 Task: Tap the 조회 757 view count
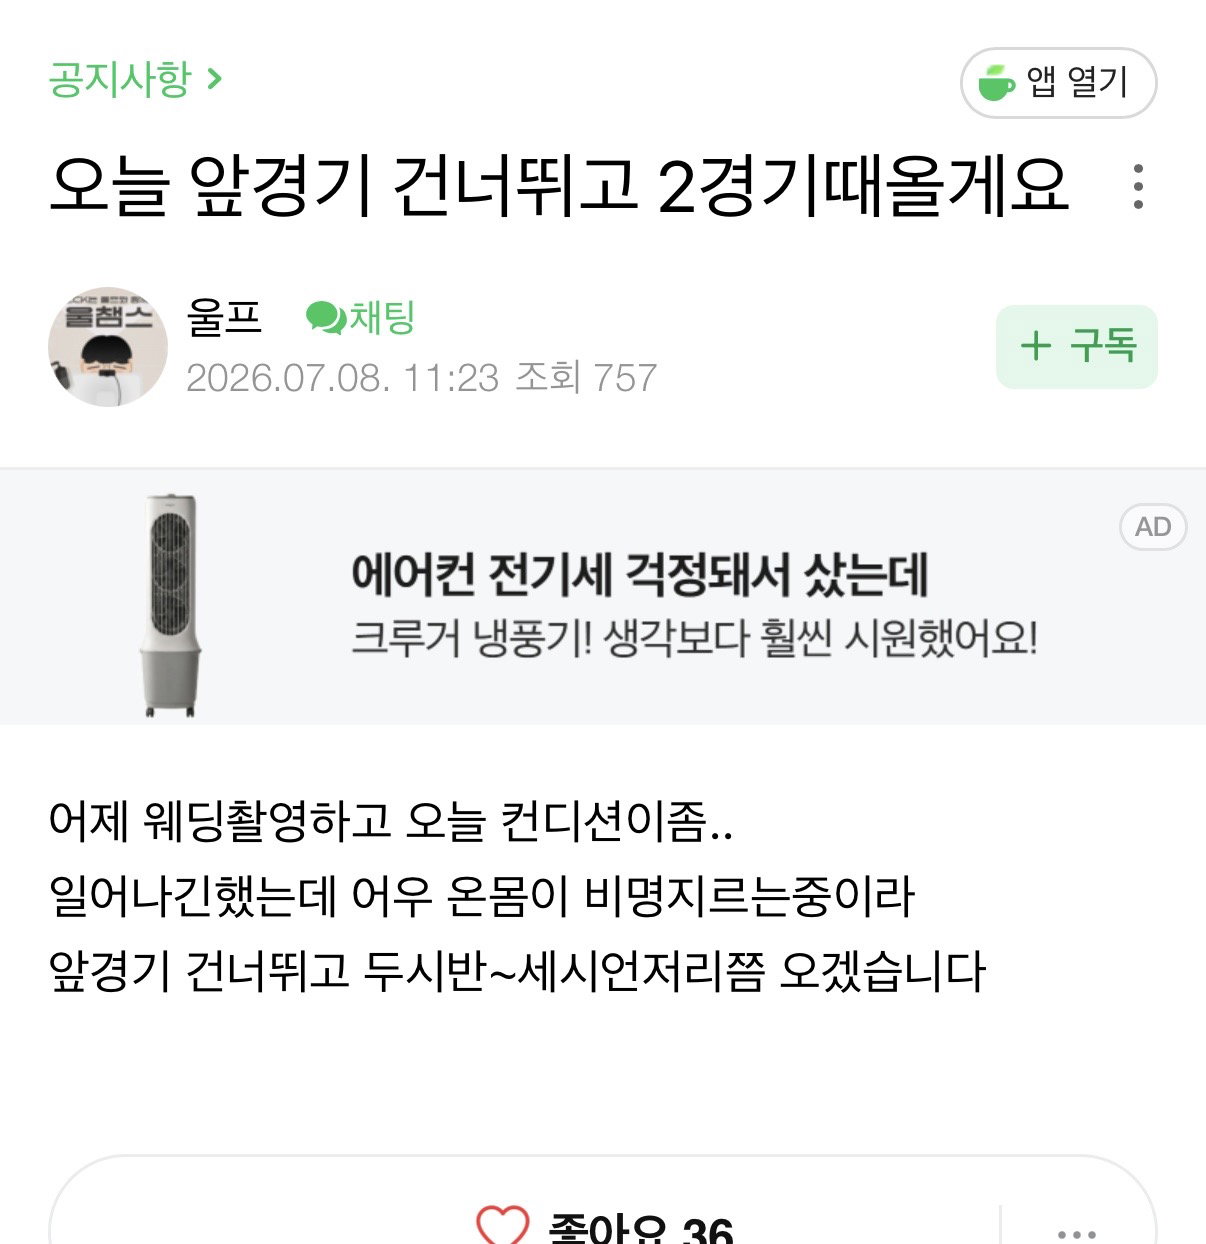click(x=586, y=378)
